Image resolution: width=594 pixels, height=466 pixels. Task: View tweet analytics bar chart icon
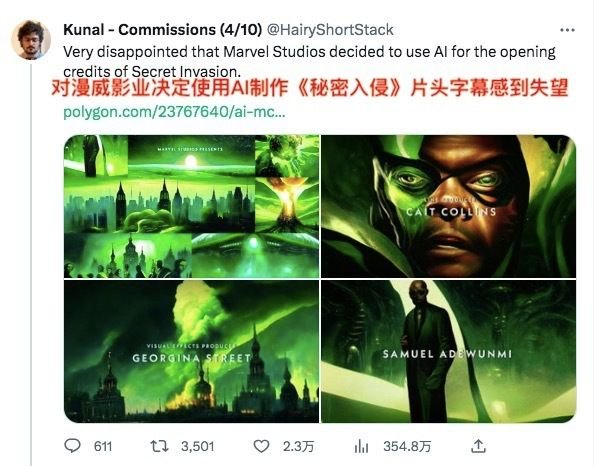point(361,446)
